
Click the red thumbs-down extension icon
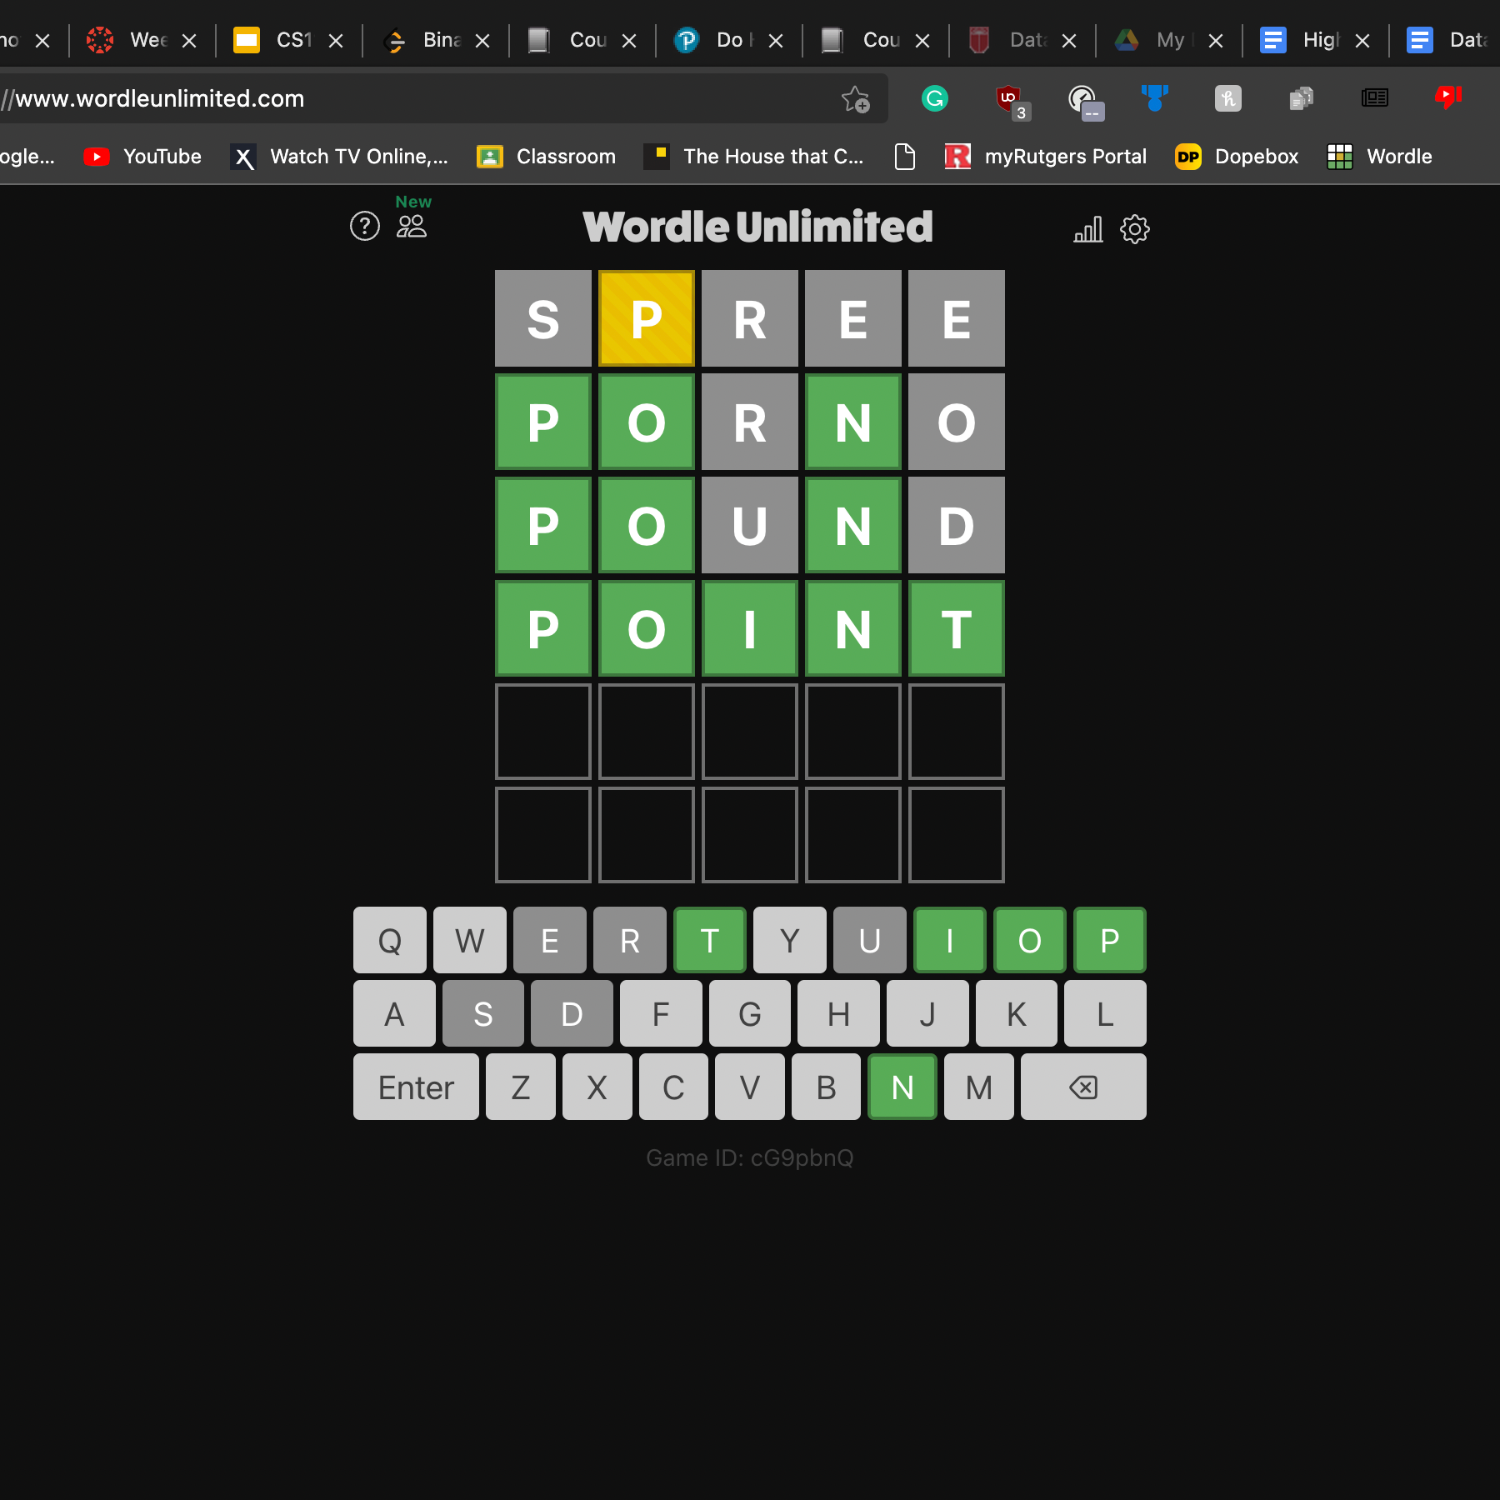click(1447, 97)
